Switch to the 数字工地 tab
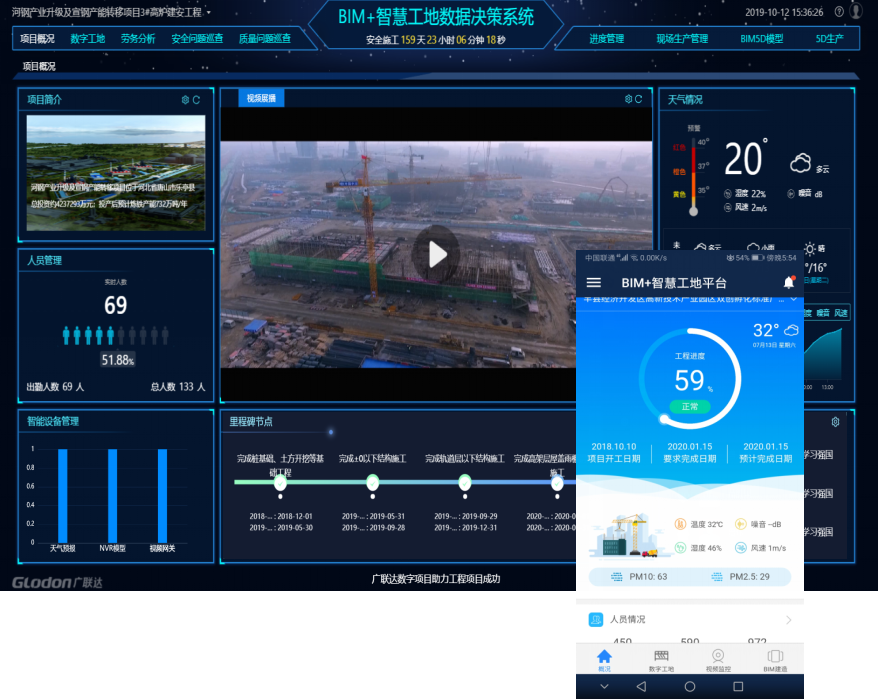 (88, 39)
